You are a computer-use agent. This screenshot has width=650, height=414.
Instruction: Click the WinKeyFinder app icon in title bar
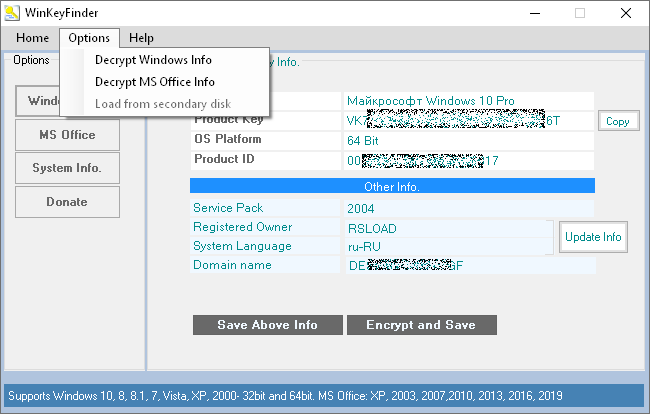(x=12, y=13)
